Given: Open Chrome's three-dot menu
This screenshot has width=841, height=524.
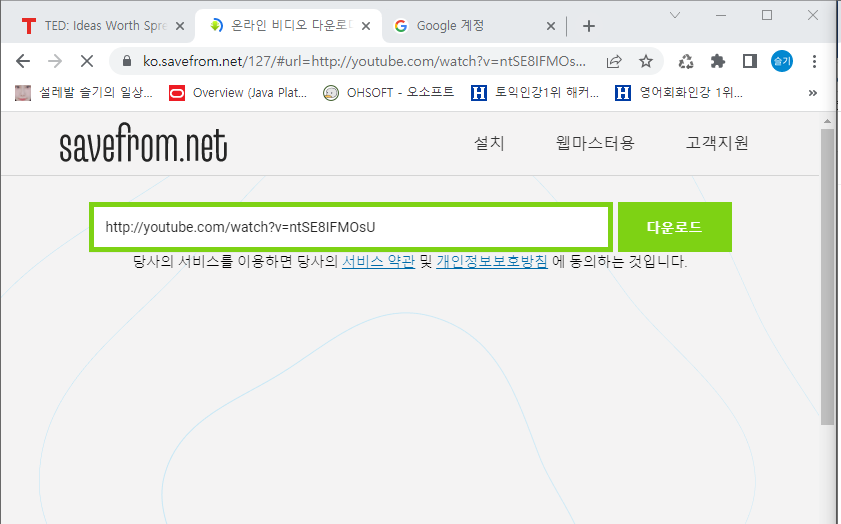Looking at the screenshot, I should click(814, 61).
